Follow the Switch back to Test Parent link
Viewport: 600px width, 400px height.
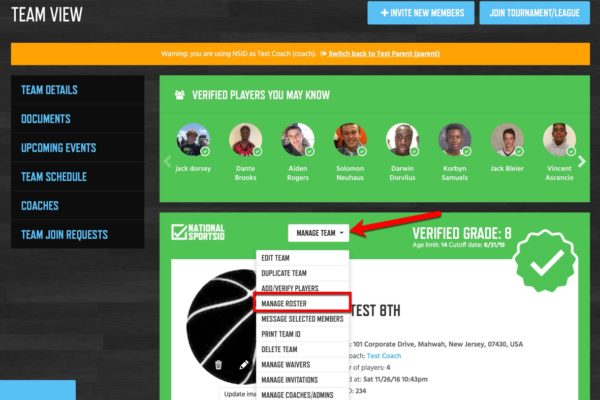(x=384, y=54)
